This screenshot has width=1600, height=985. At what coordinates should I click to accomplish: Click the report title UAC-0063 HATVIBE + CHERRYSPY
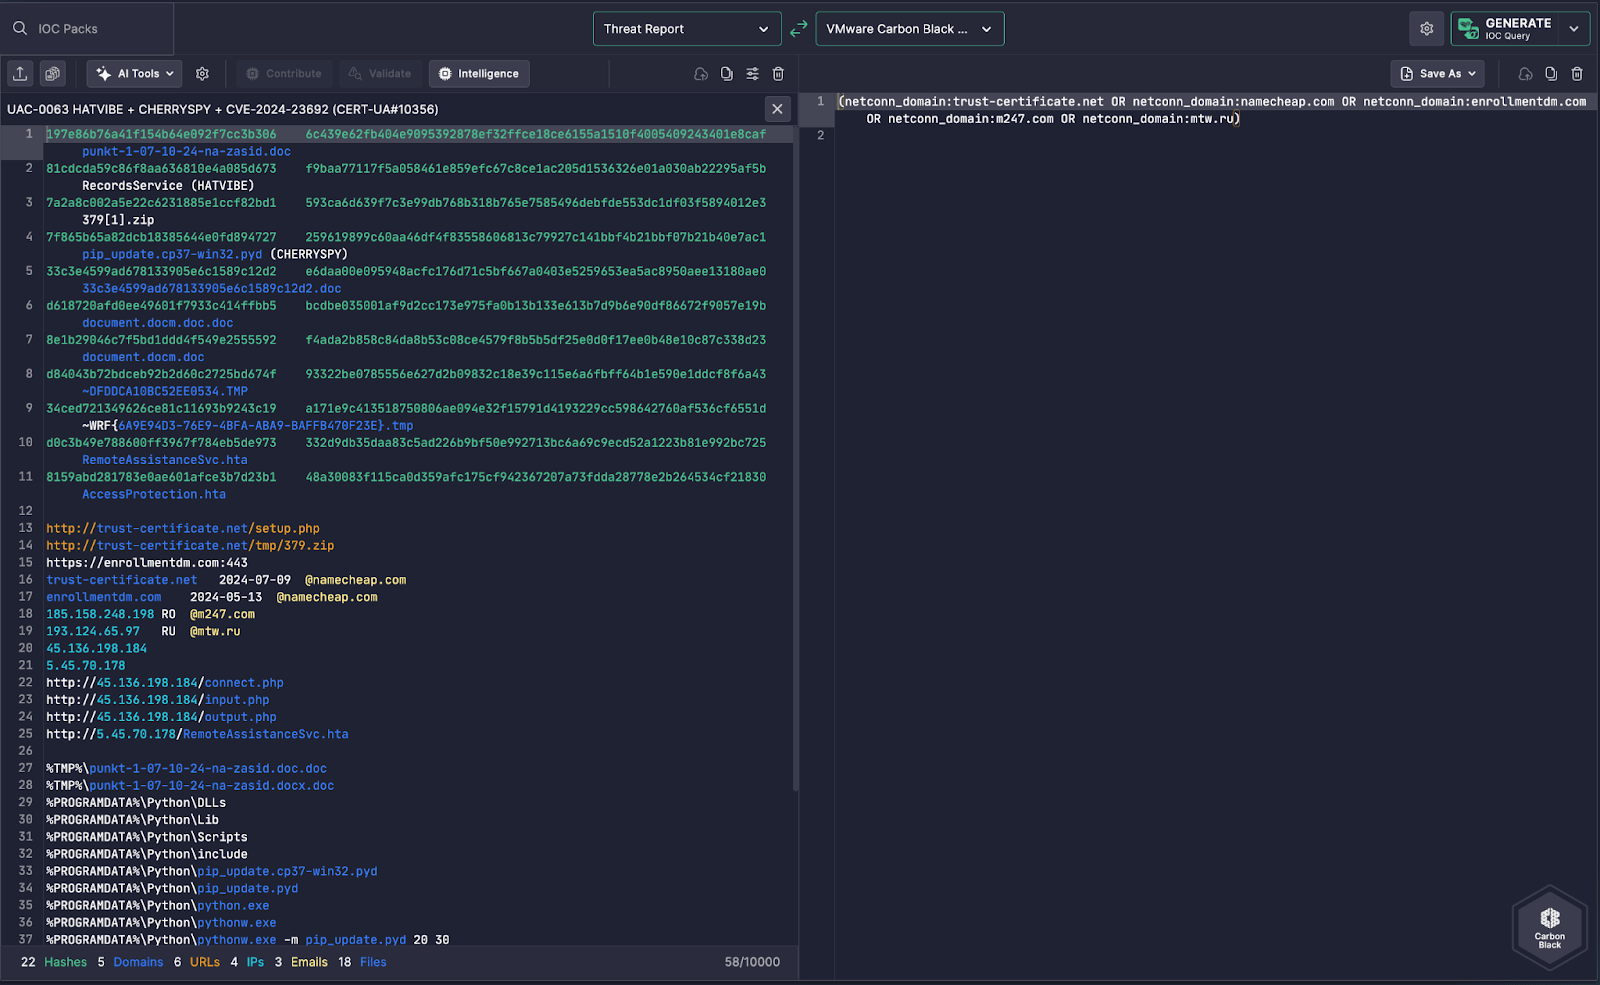pos(222,109)
